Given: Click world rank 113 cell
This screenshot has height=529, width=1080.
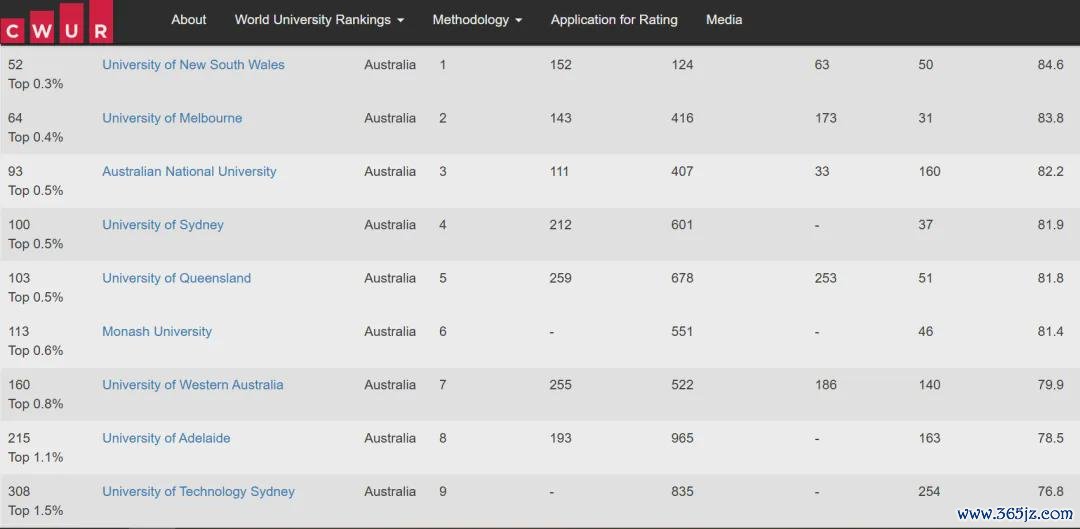Looking at the screenshot, I should coord(19,331).
